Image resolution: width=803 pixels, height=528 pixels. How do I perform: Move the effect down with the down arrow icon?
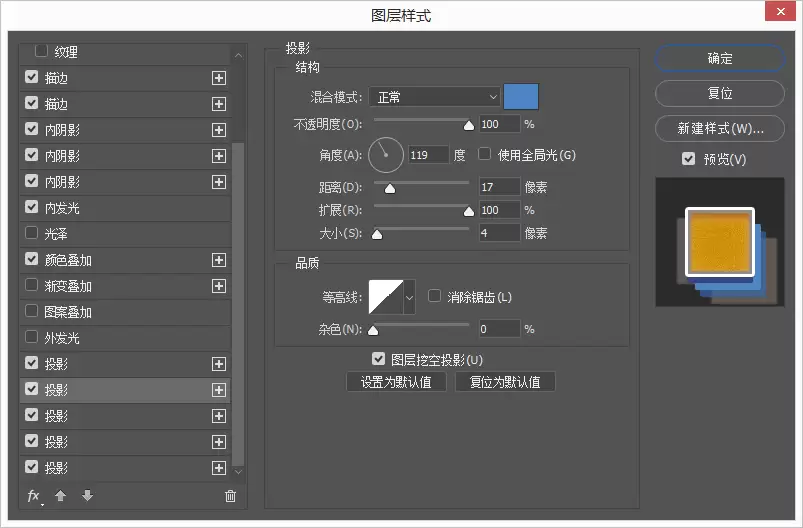[88, 496]
